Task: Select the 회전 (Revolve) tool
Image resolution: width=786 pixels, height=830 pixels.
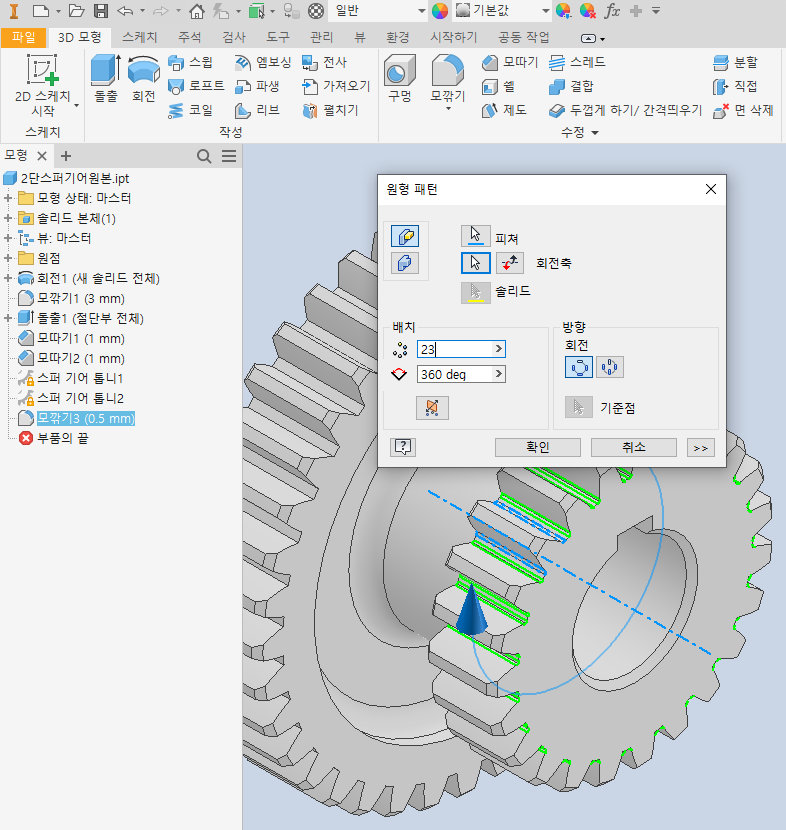Action: tap(143, 78)
